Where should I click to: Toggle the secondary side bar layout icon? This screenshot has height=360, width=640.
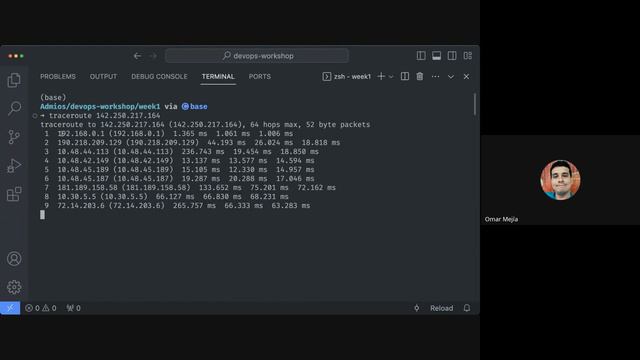pos(452,56)
